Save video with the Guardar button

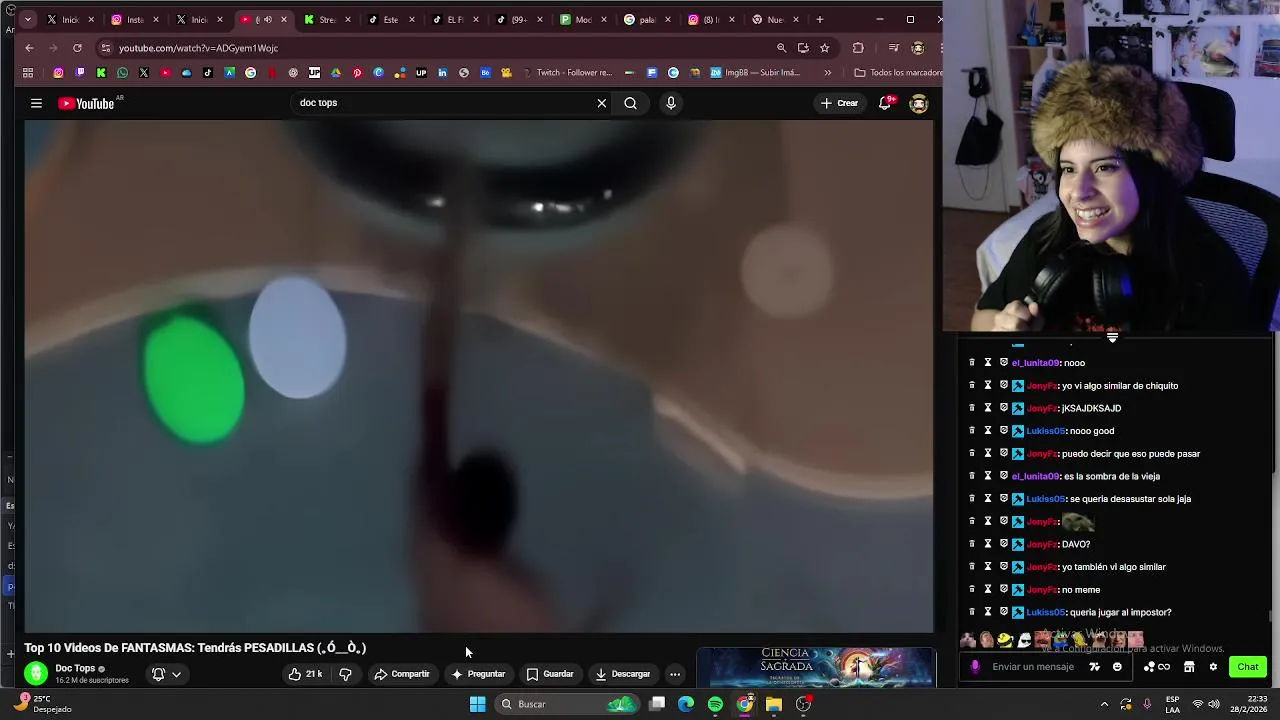[550, 674]
